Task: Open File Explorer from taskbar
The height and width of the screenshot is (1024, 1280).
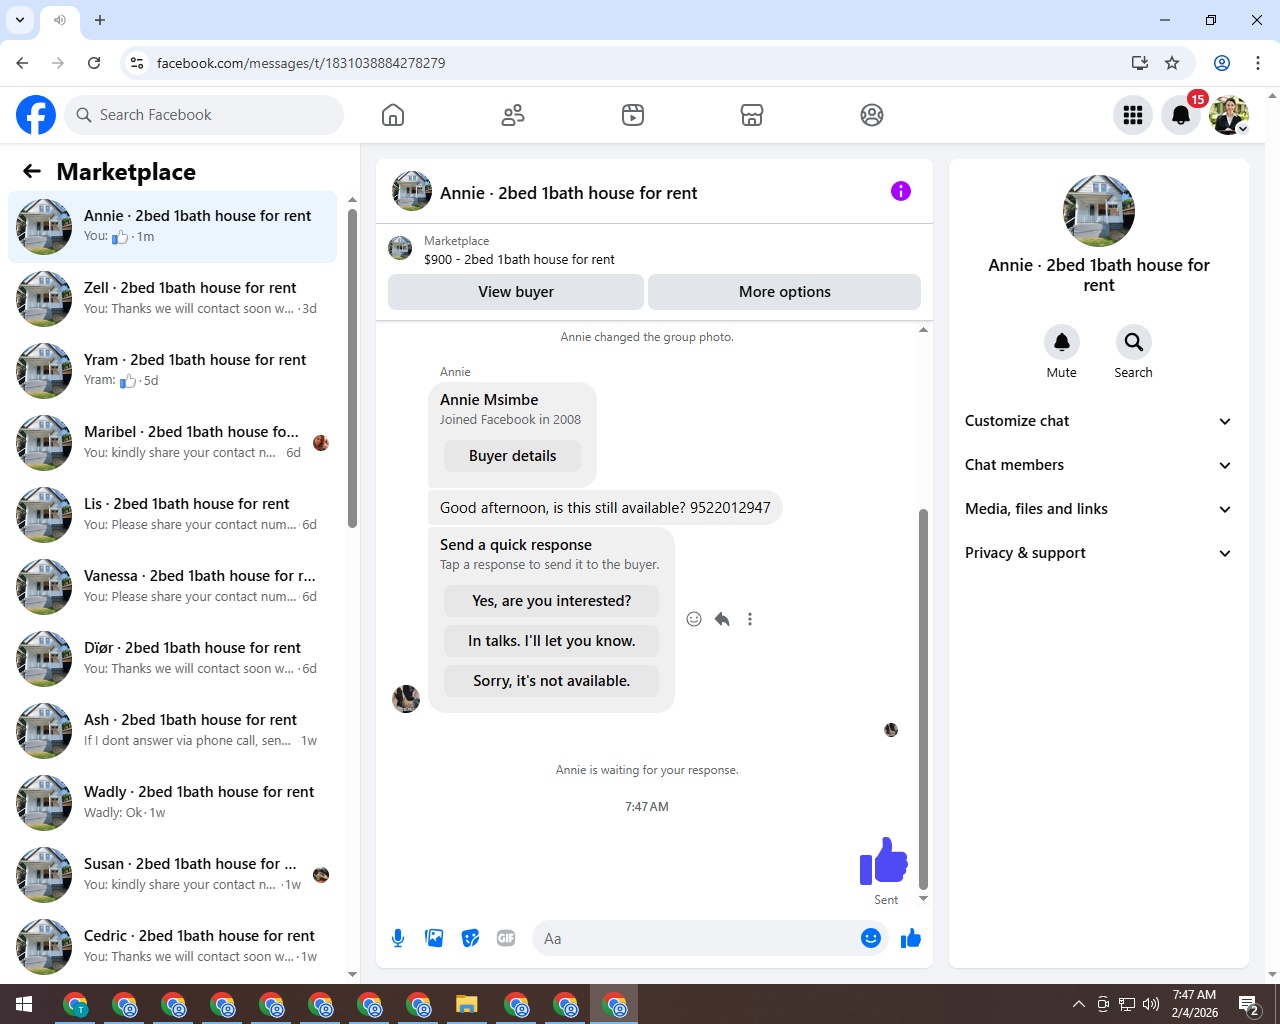Action: click(467, 1004)
